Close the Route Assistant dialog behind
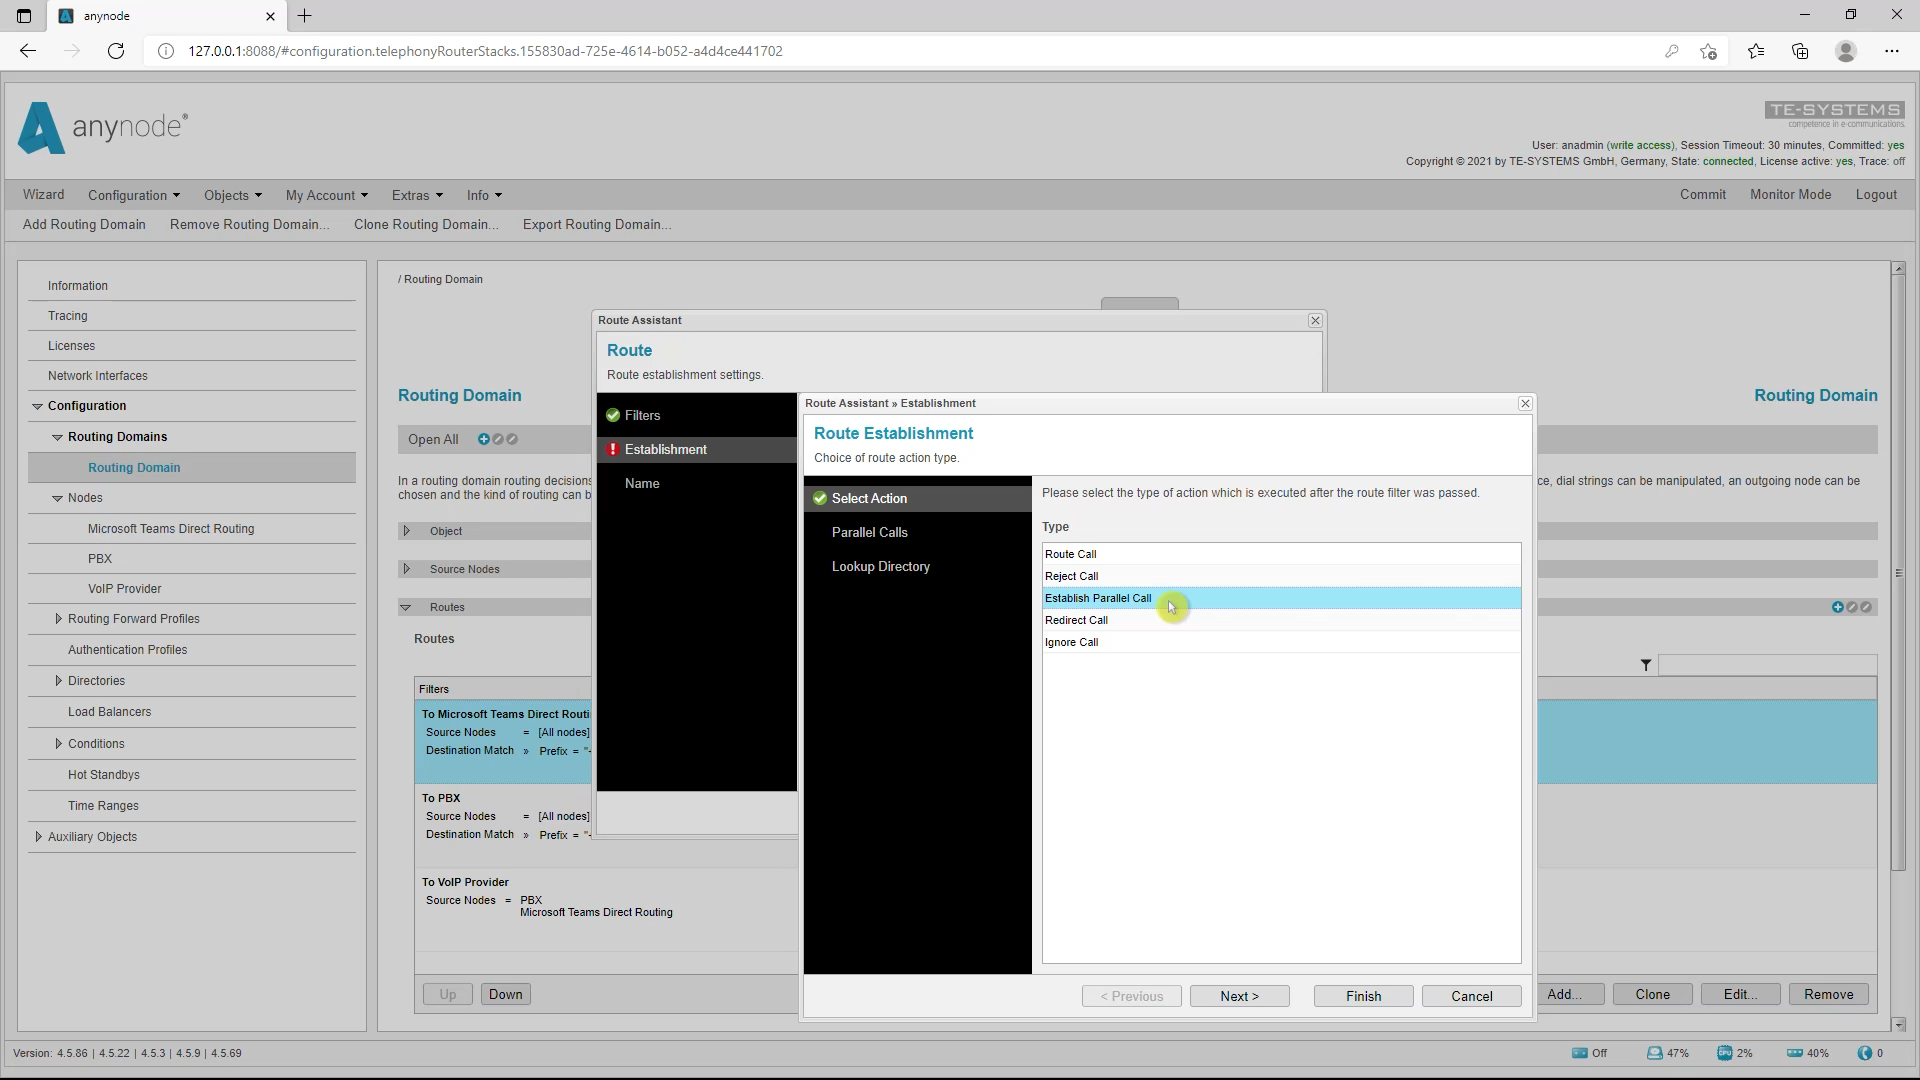 [1315, 320]
